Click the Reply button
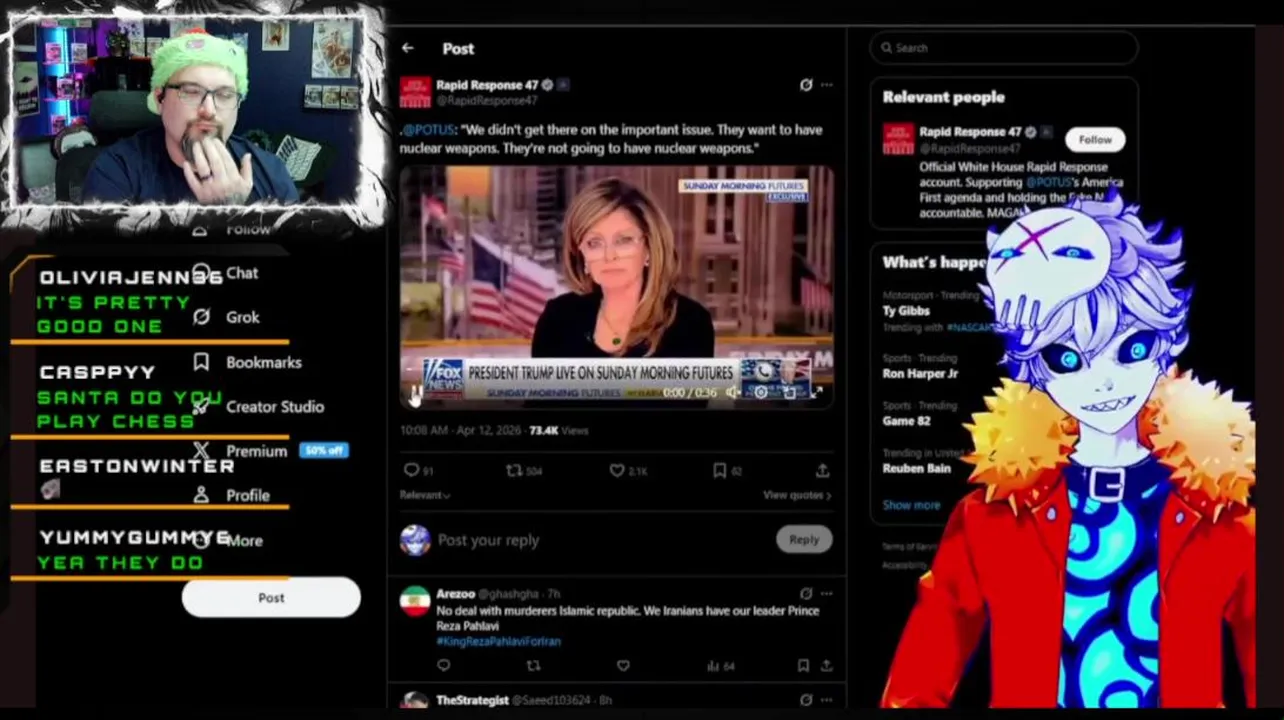The image size is (1284, 720). (804, 539)
